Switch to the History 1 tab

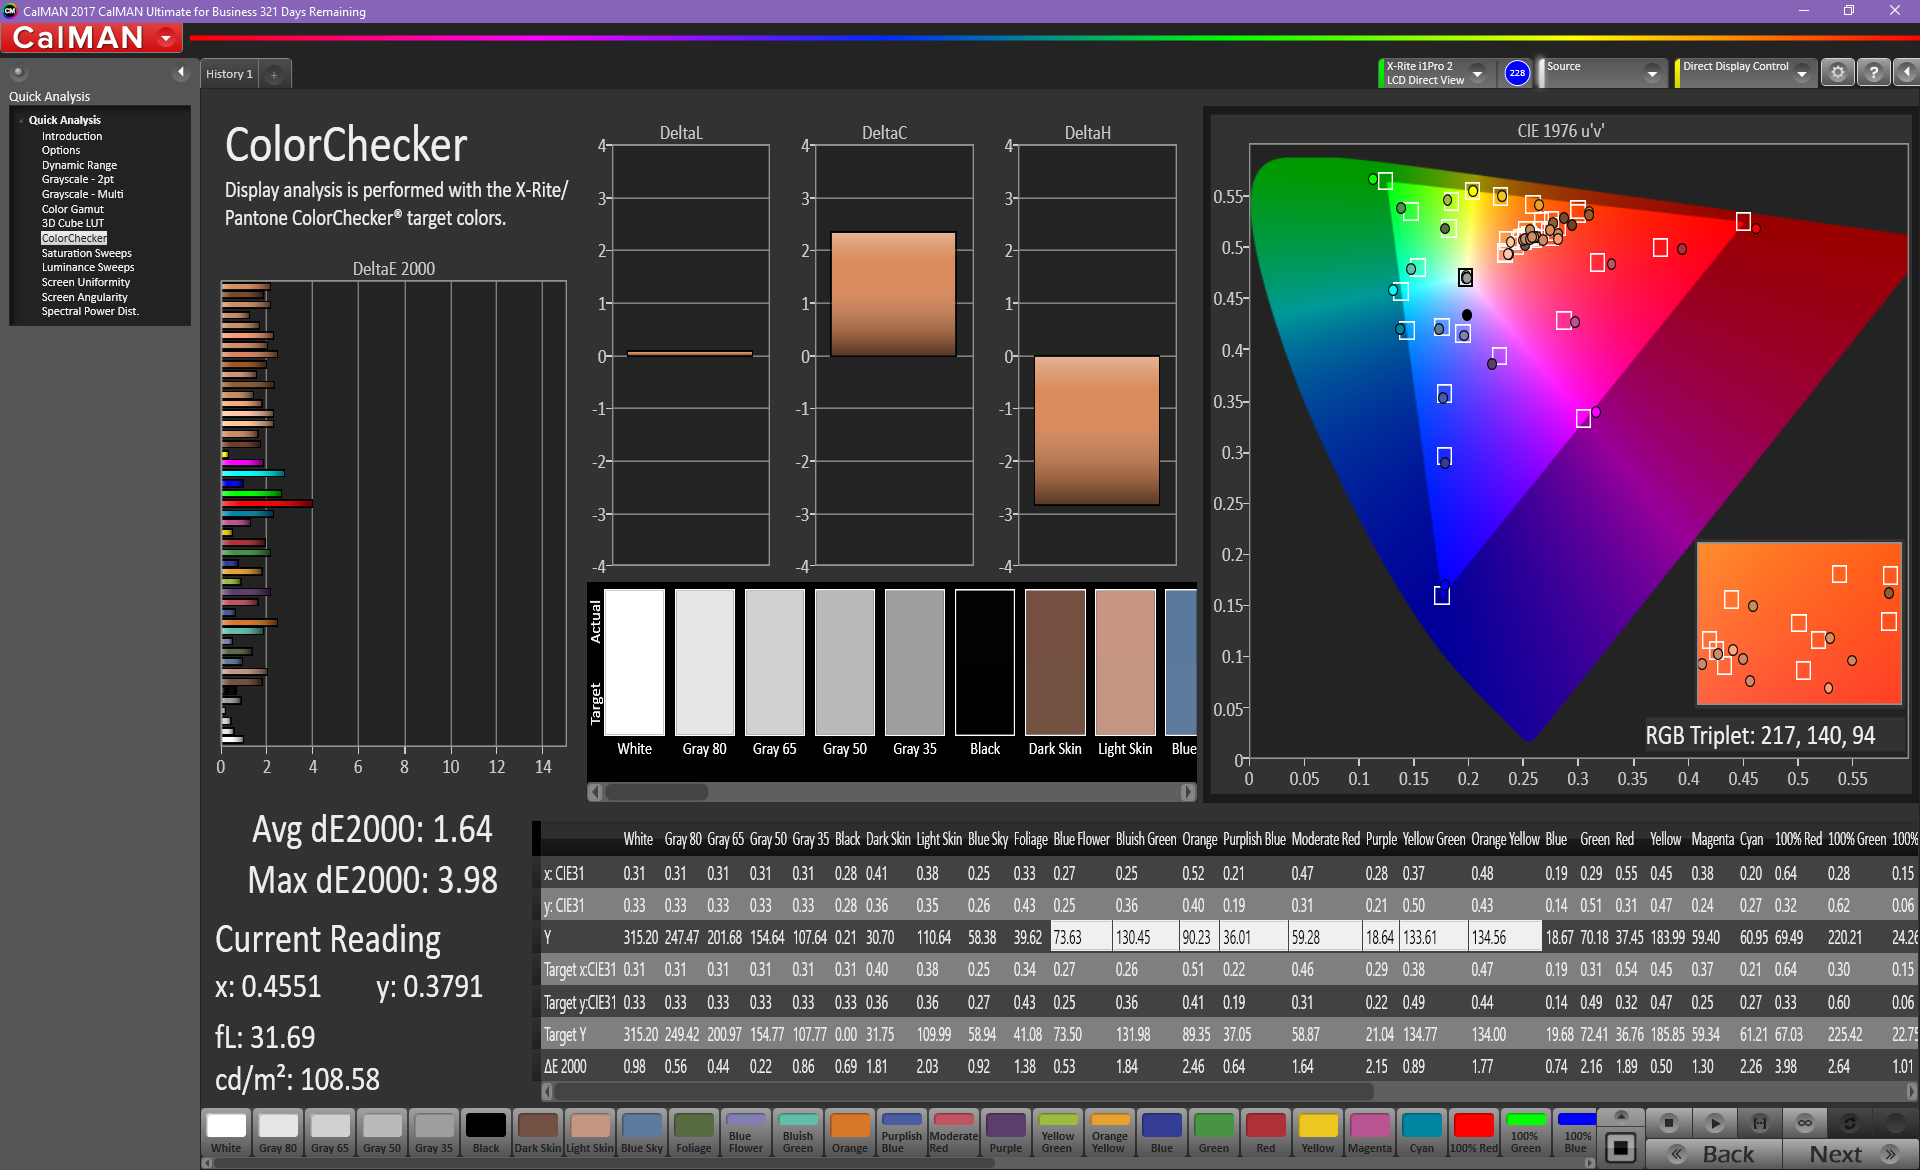(229, 74)
